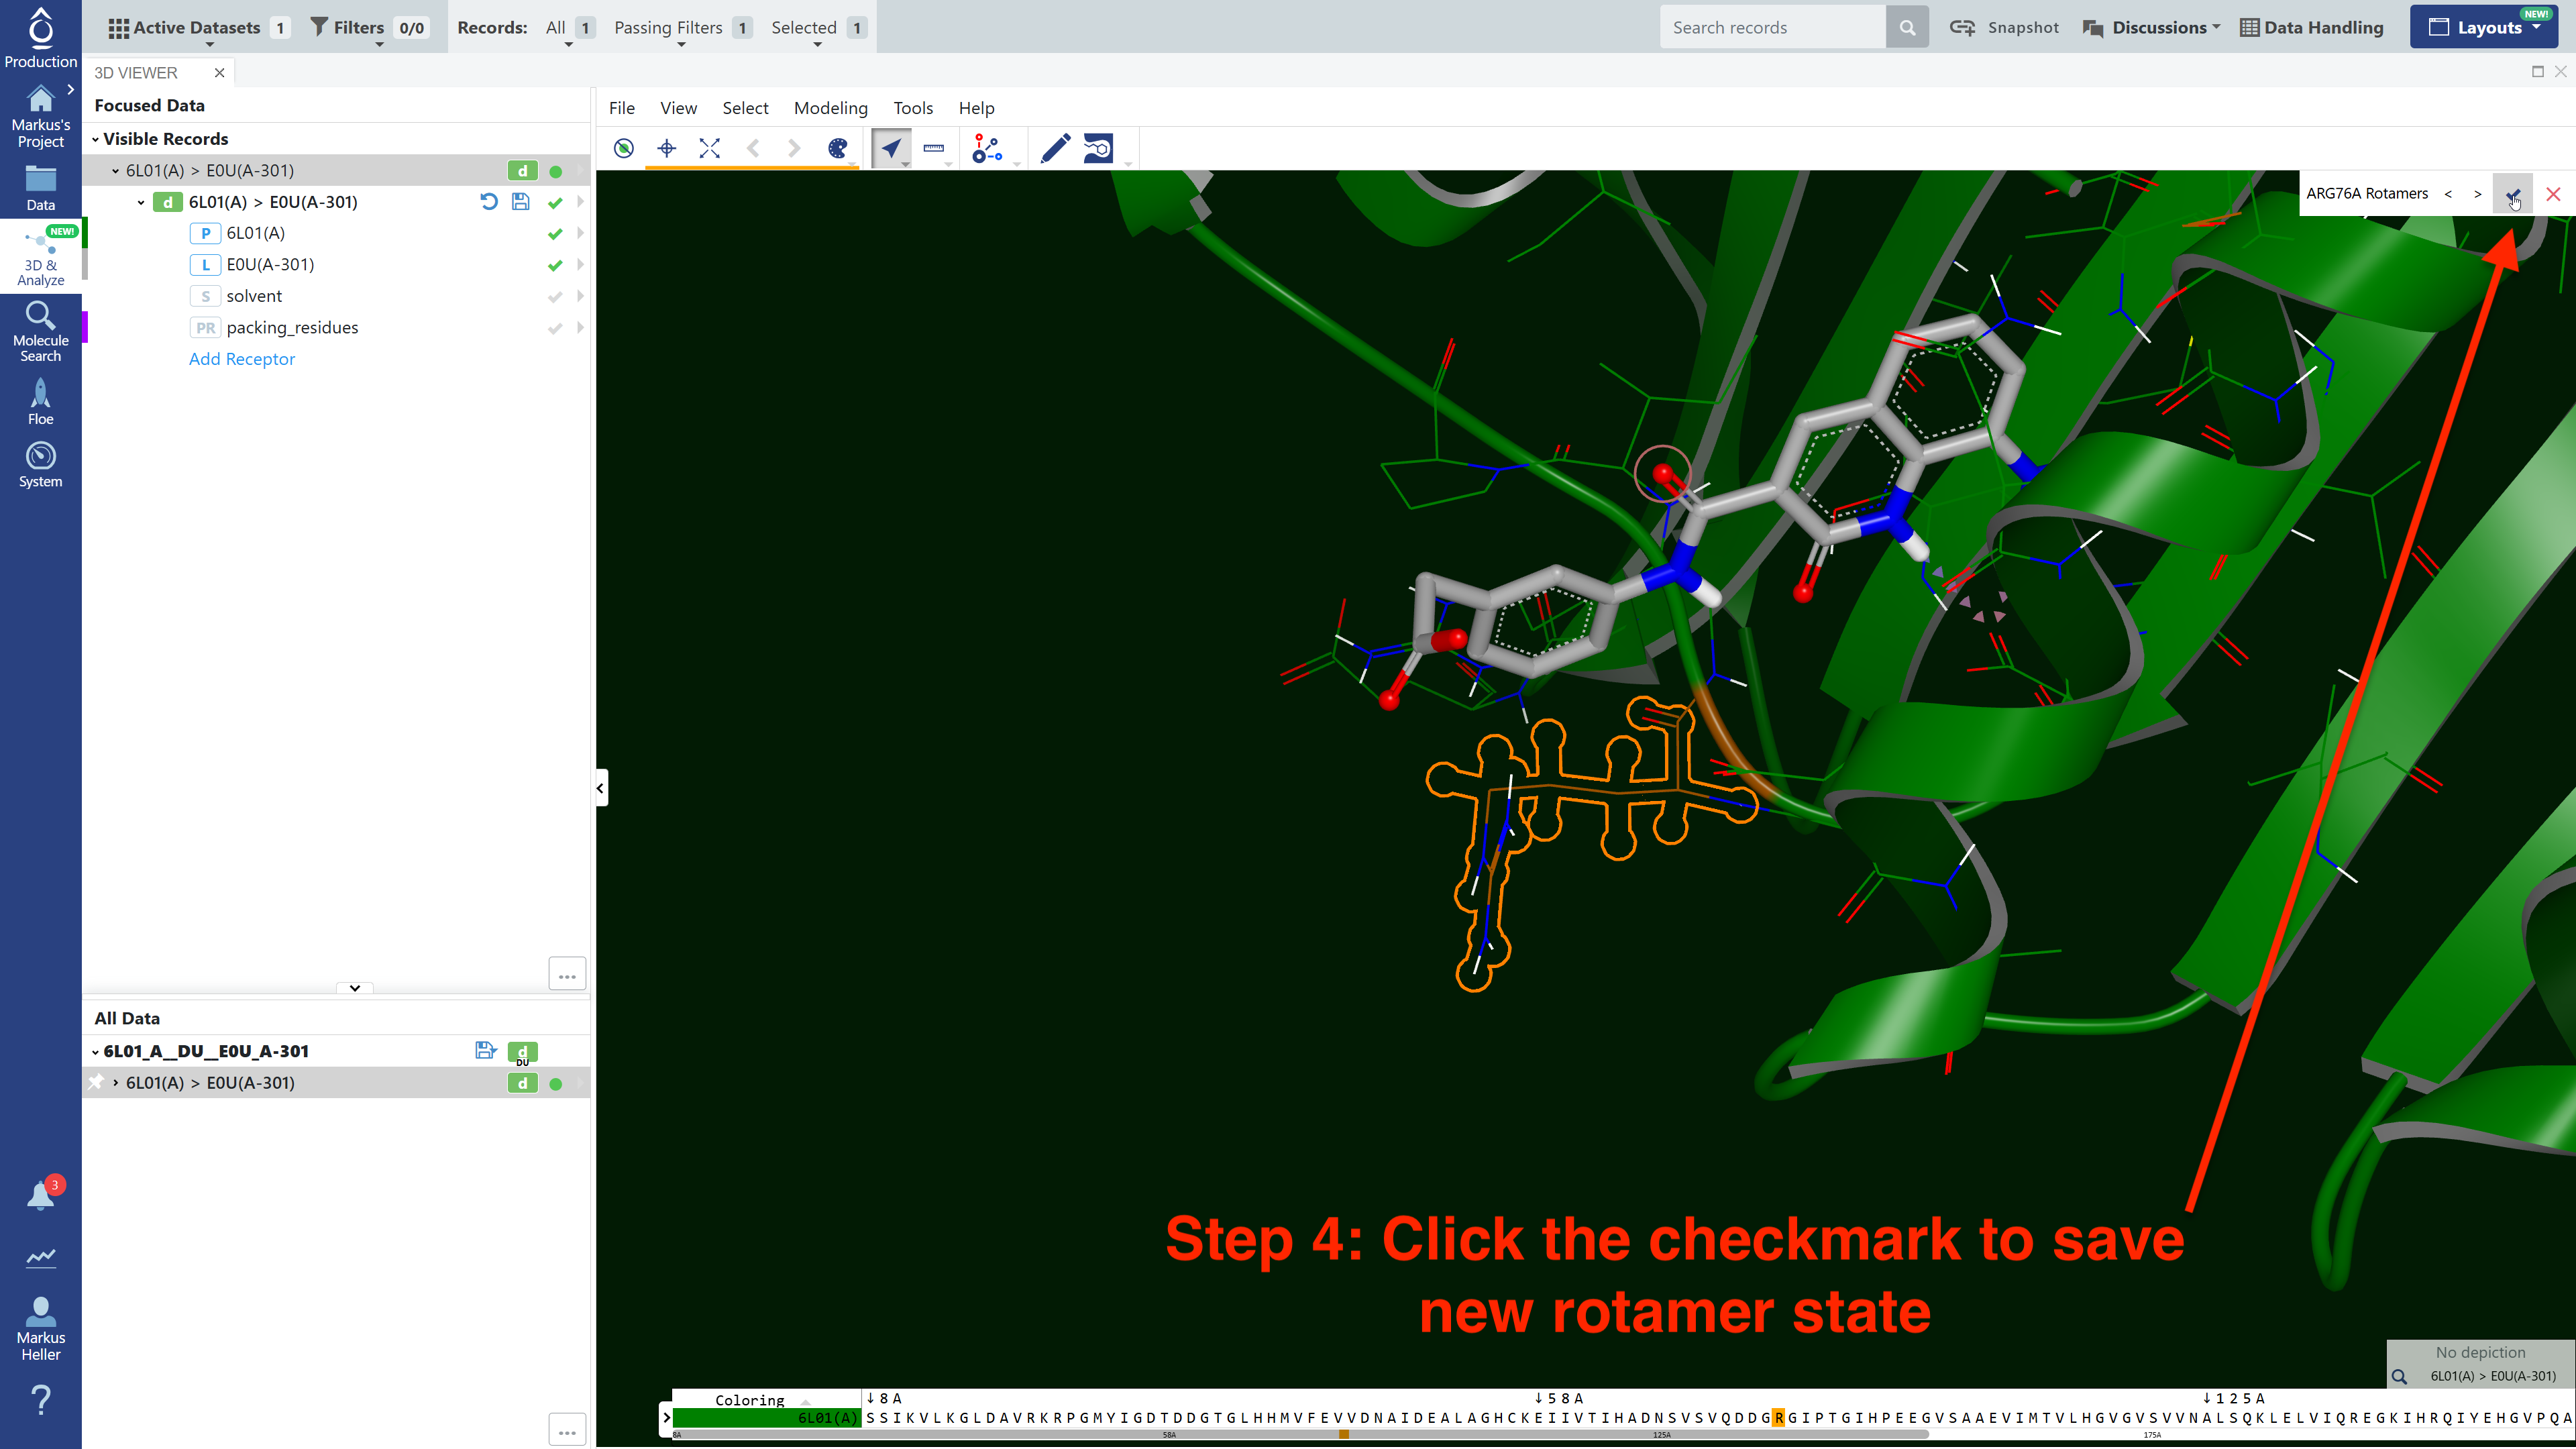Toggle visibility check for 6L01(A) > E0U(A-301)

click(555, 203)
